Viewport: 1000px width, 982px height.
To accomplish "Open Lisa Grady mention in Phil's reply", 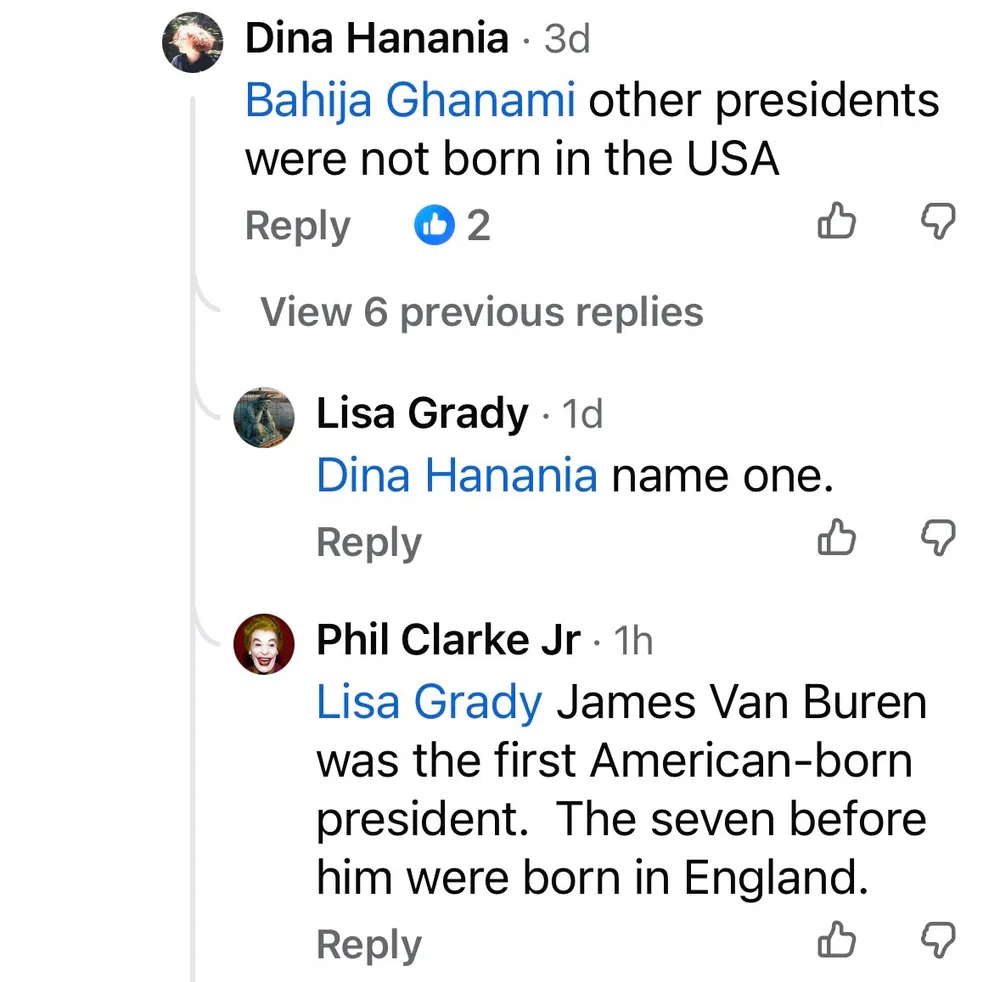I will (x=429, y=703).
